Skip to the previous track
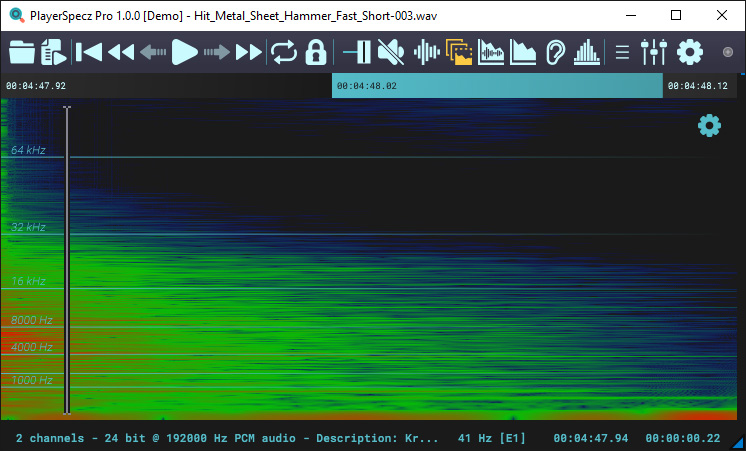746x451 pixels. coord(89,52)
